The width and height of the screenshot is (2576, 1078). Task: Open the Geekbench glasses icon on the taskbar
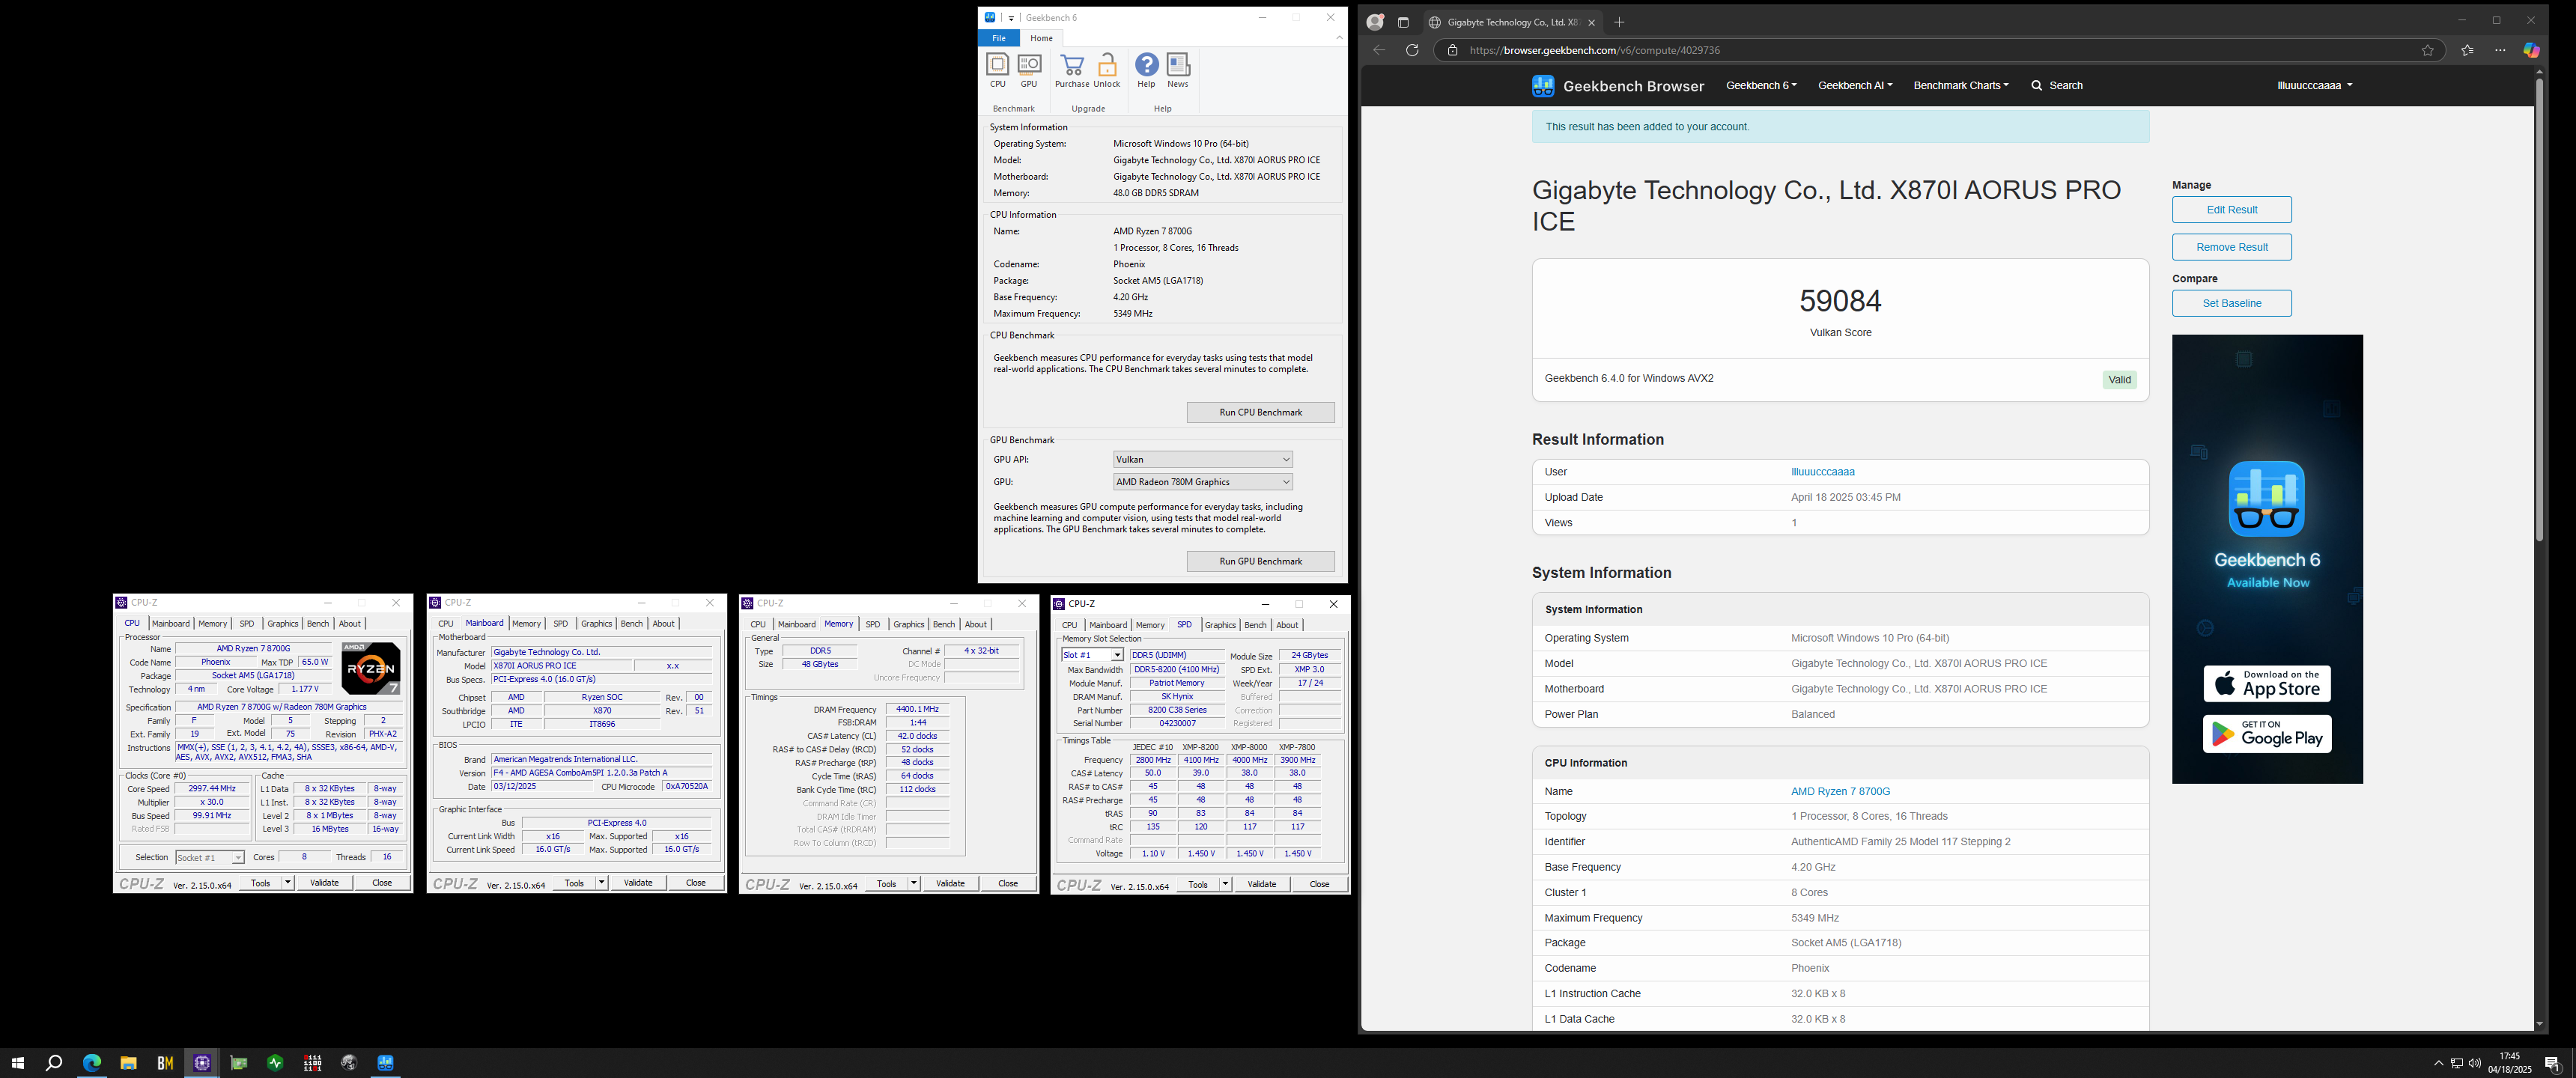pyautogui.click(x=385, y=1063)
